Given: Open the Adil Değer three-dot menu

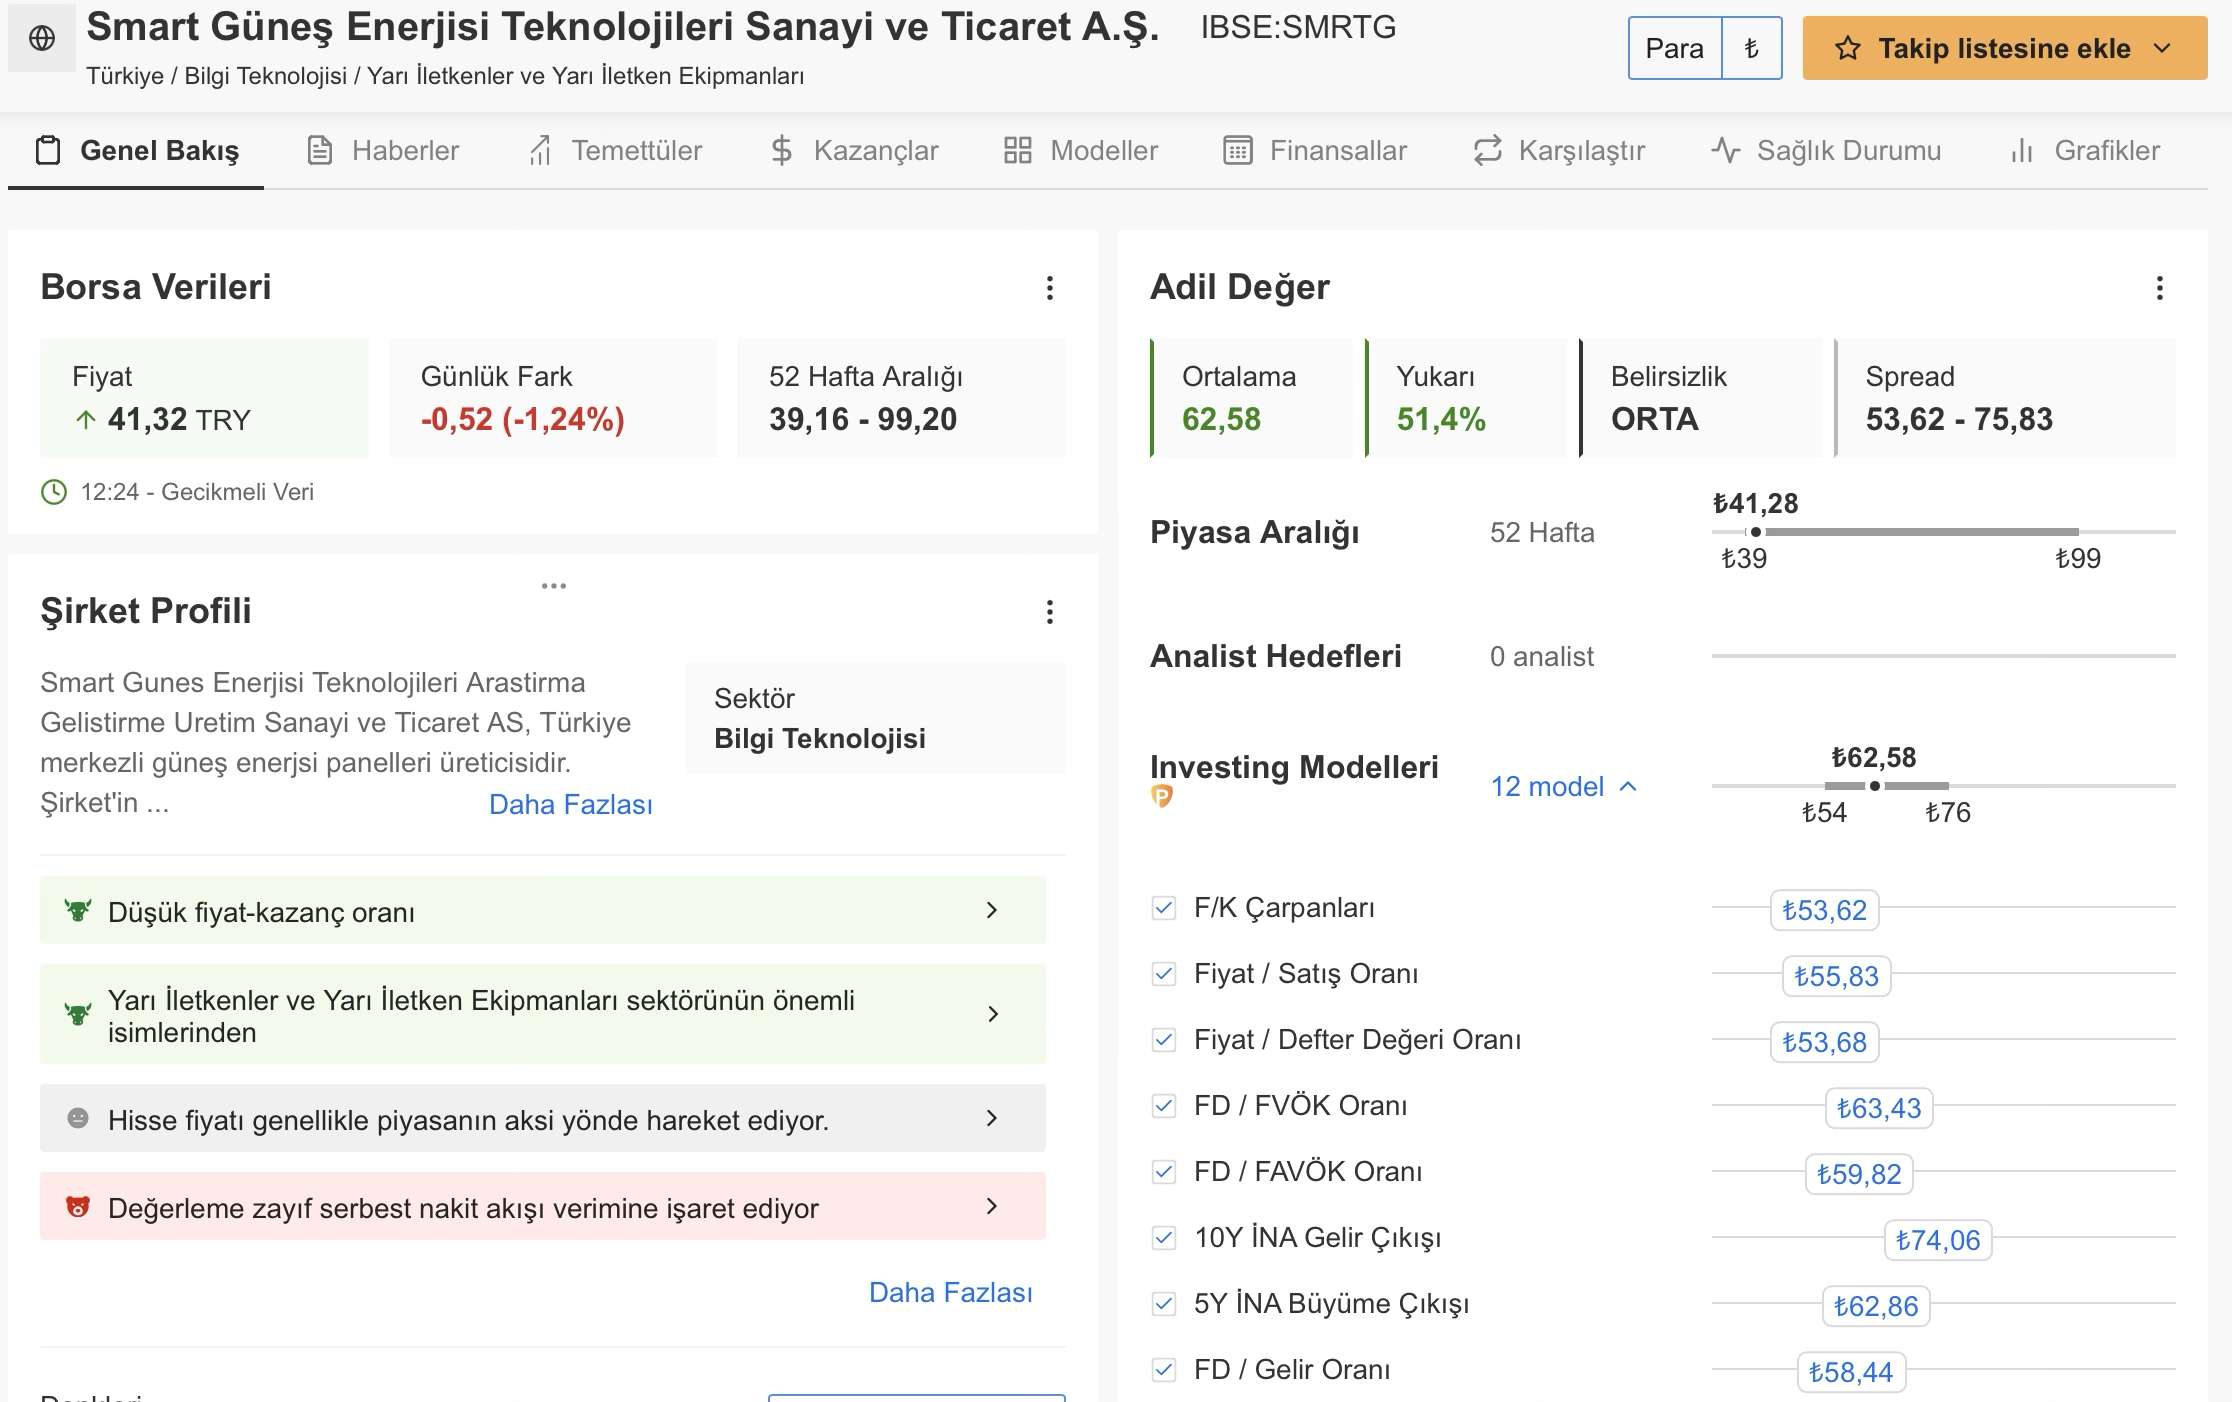Looking at the screenshot, I should click(x=2159, y=288).
